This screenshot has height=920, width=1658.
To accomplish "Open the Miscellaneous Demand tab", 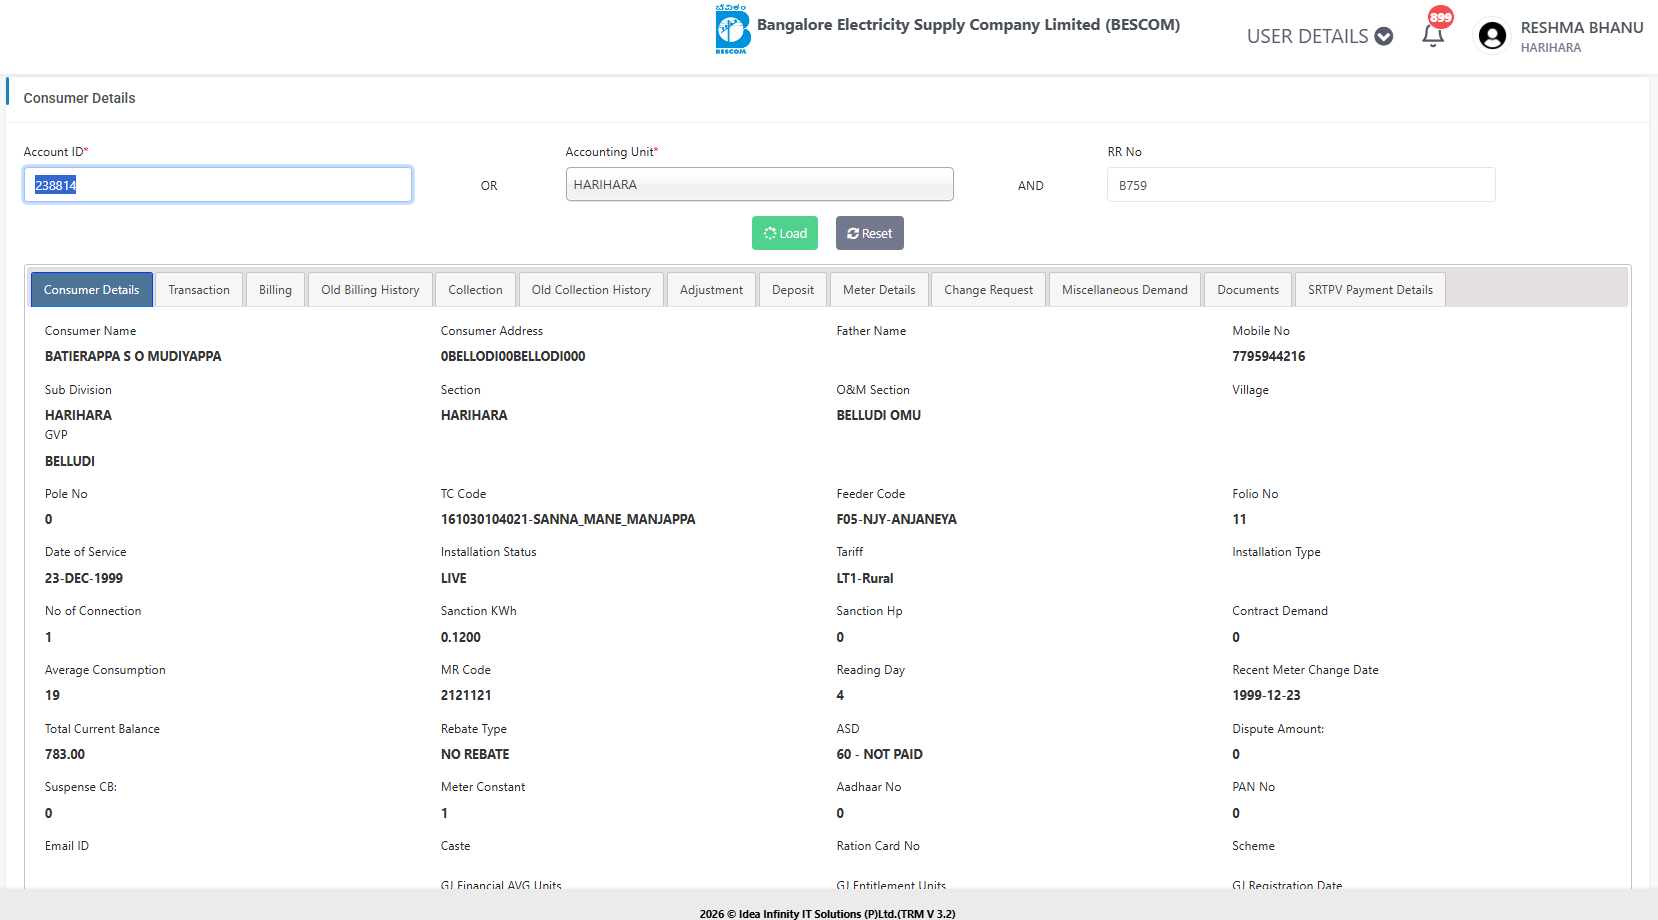I will pos(1124,290).
